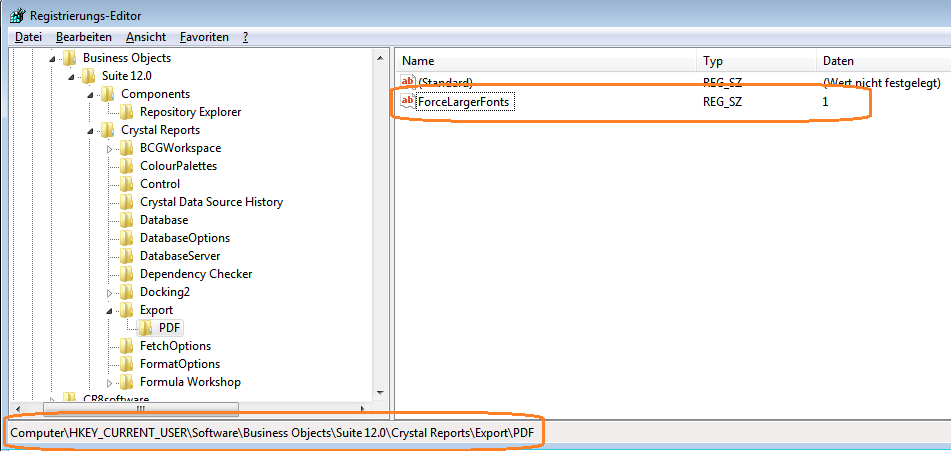Viewport: 951px width, 451px height.
Task: Click the ForceLargerFonts string value icon
Action: click(x=408, y=102)
